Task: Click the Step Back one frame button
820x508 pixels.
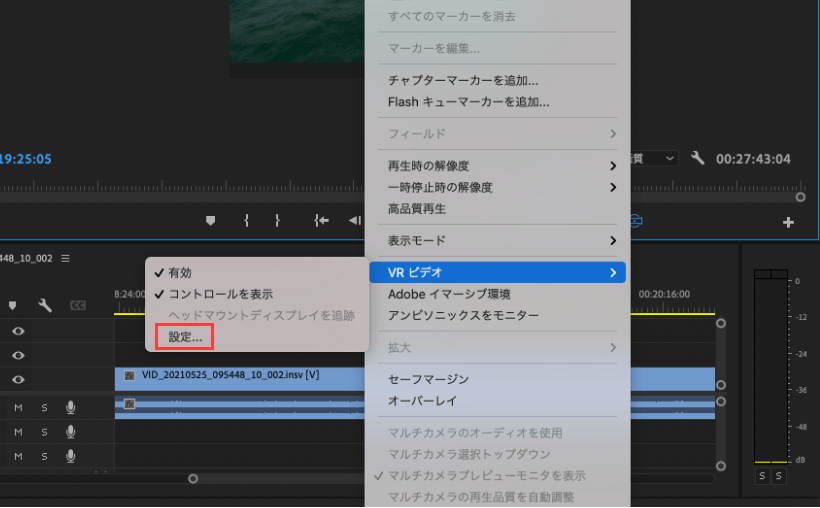Action: coord(355,221)
